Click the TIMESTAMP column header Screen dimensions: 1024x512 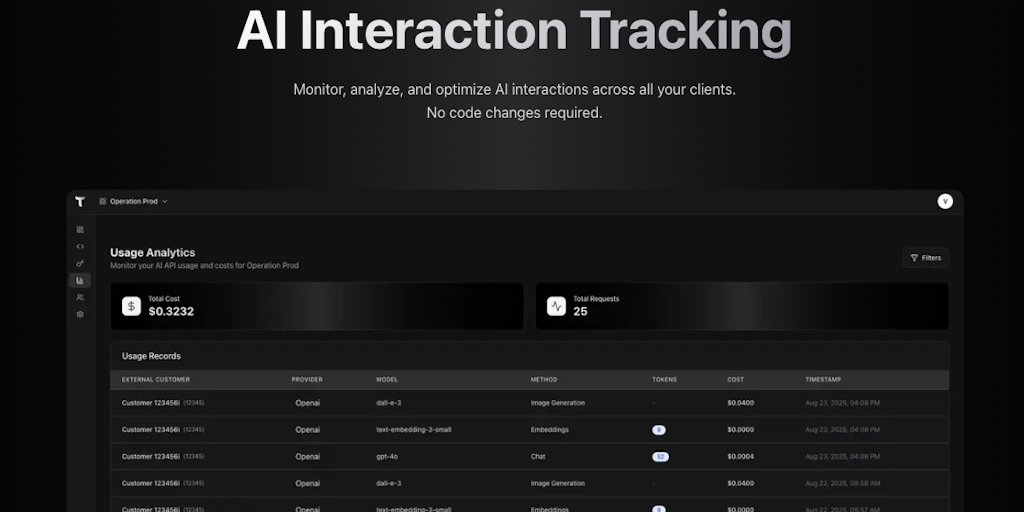click(x=823, y=379)
